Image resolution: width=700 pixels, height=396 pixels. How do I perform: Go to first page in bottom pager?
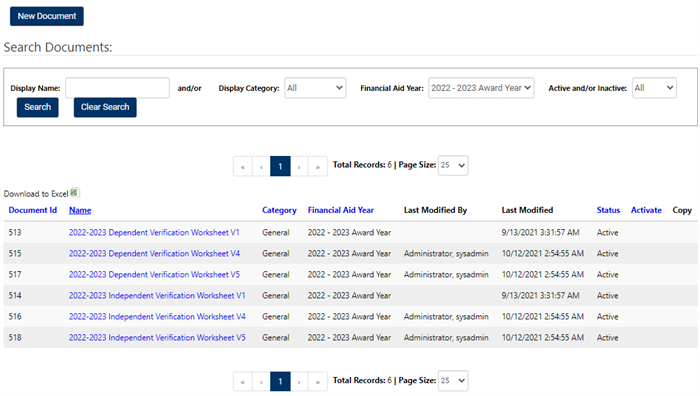point(243,382)
